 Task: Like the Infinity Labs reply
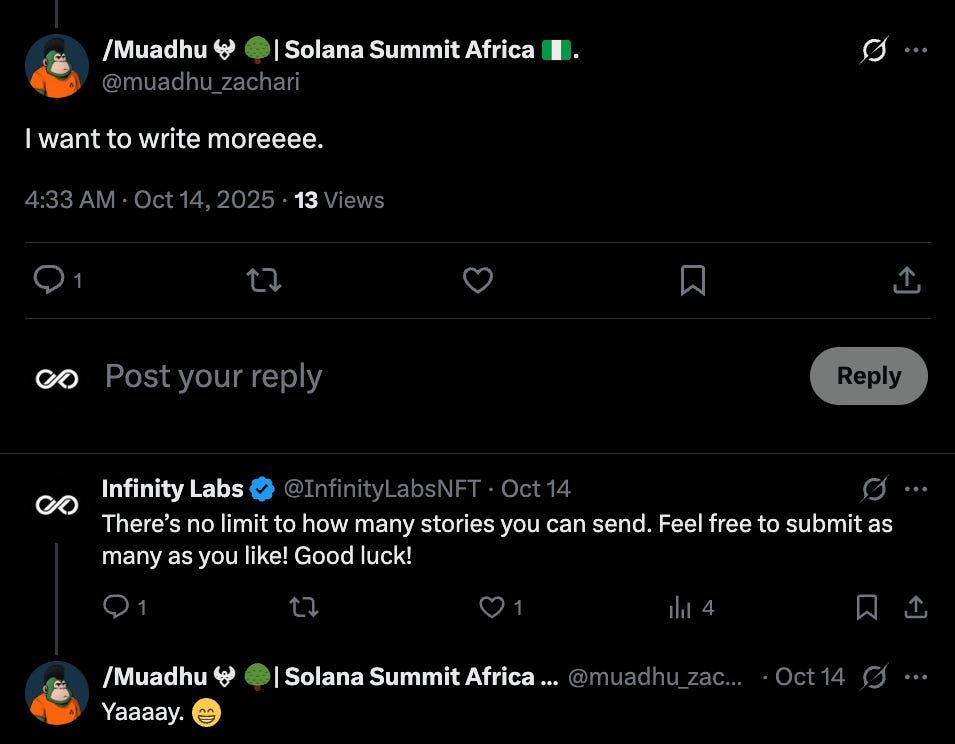(x=491, y=607)
